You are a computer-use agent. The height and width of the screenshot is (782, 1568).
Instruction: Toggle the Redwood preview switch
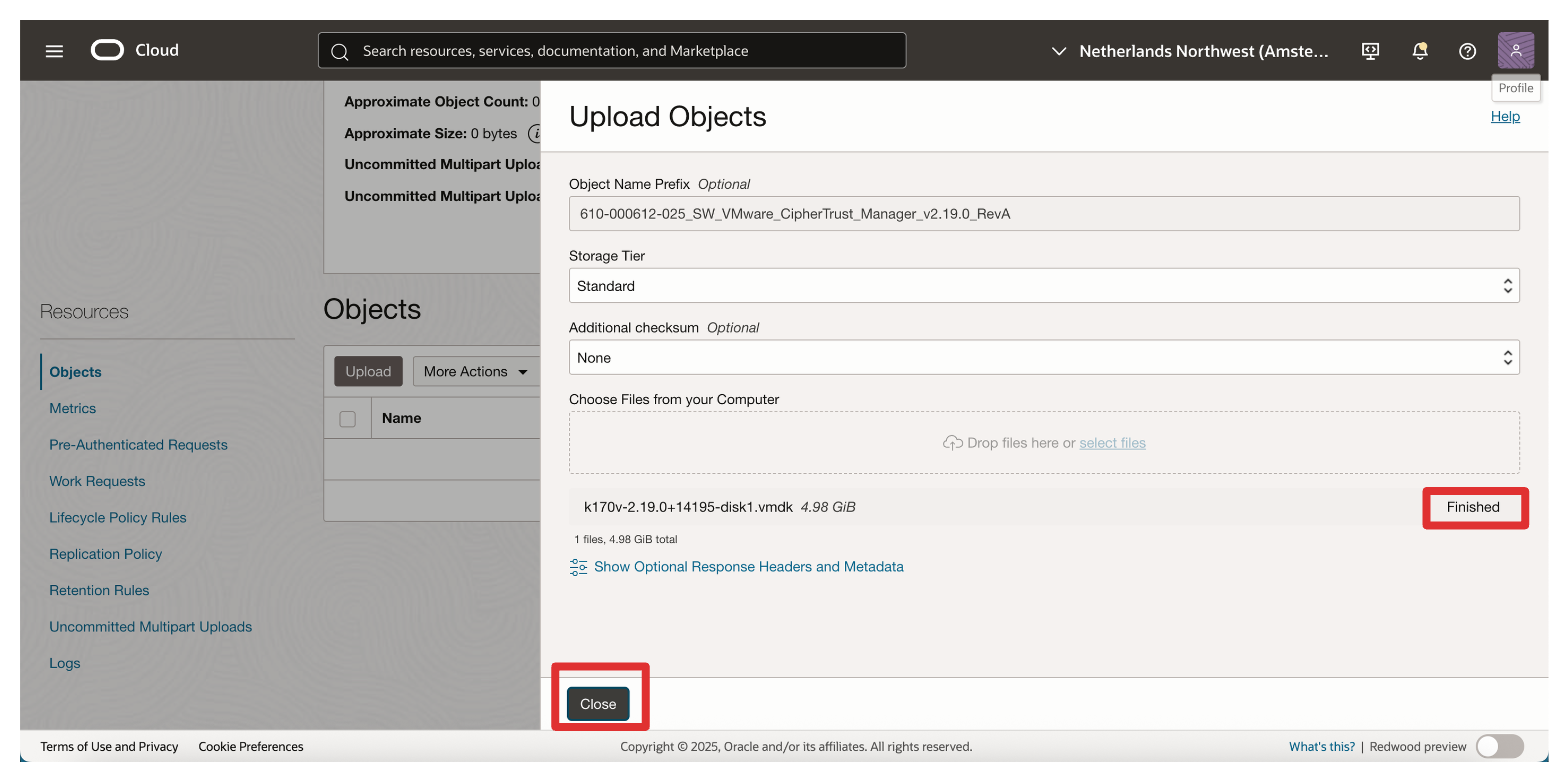click(x=1499, y=746)
